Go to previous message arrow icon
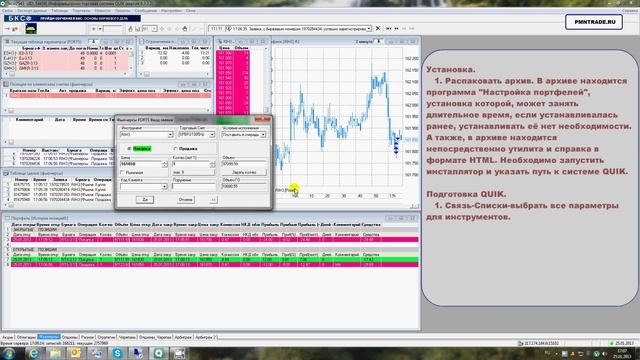This screenshot has height=360, width=640. (x=396, y=29)
